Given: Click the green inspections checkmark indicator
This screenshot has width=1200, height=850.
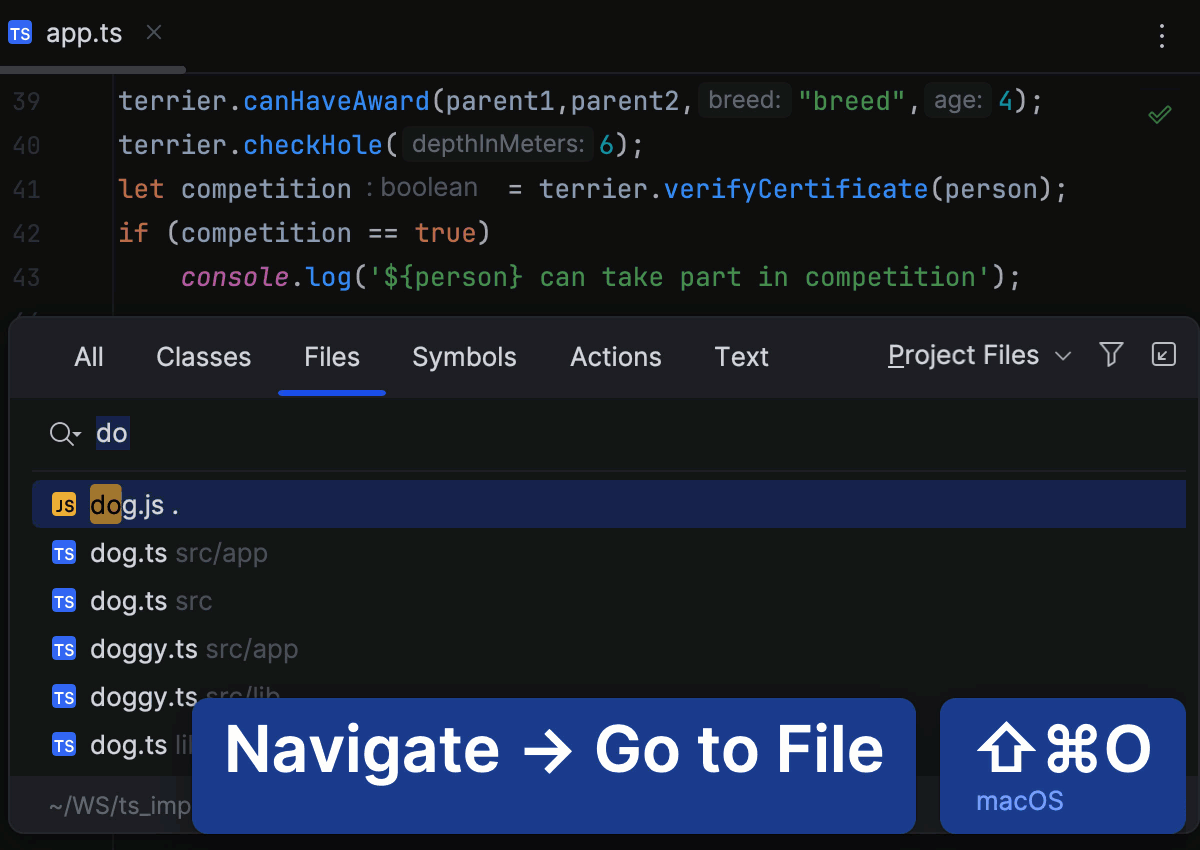Looking at the screenshot, I should [x=1159, y=114].
